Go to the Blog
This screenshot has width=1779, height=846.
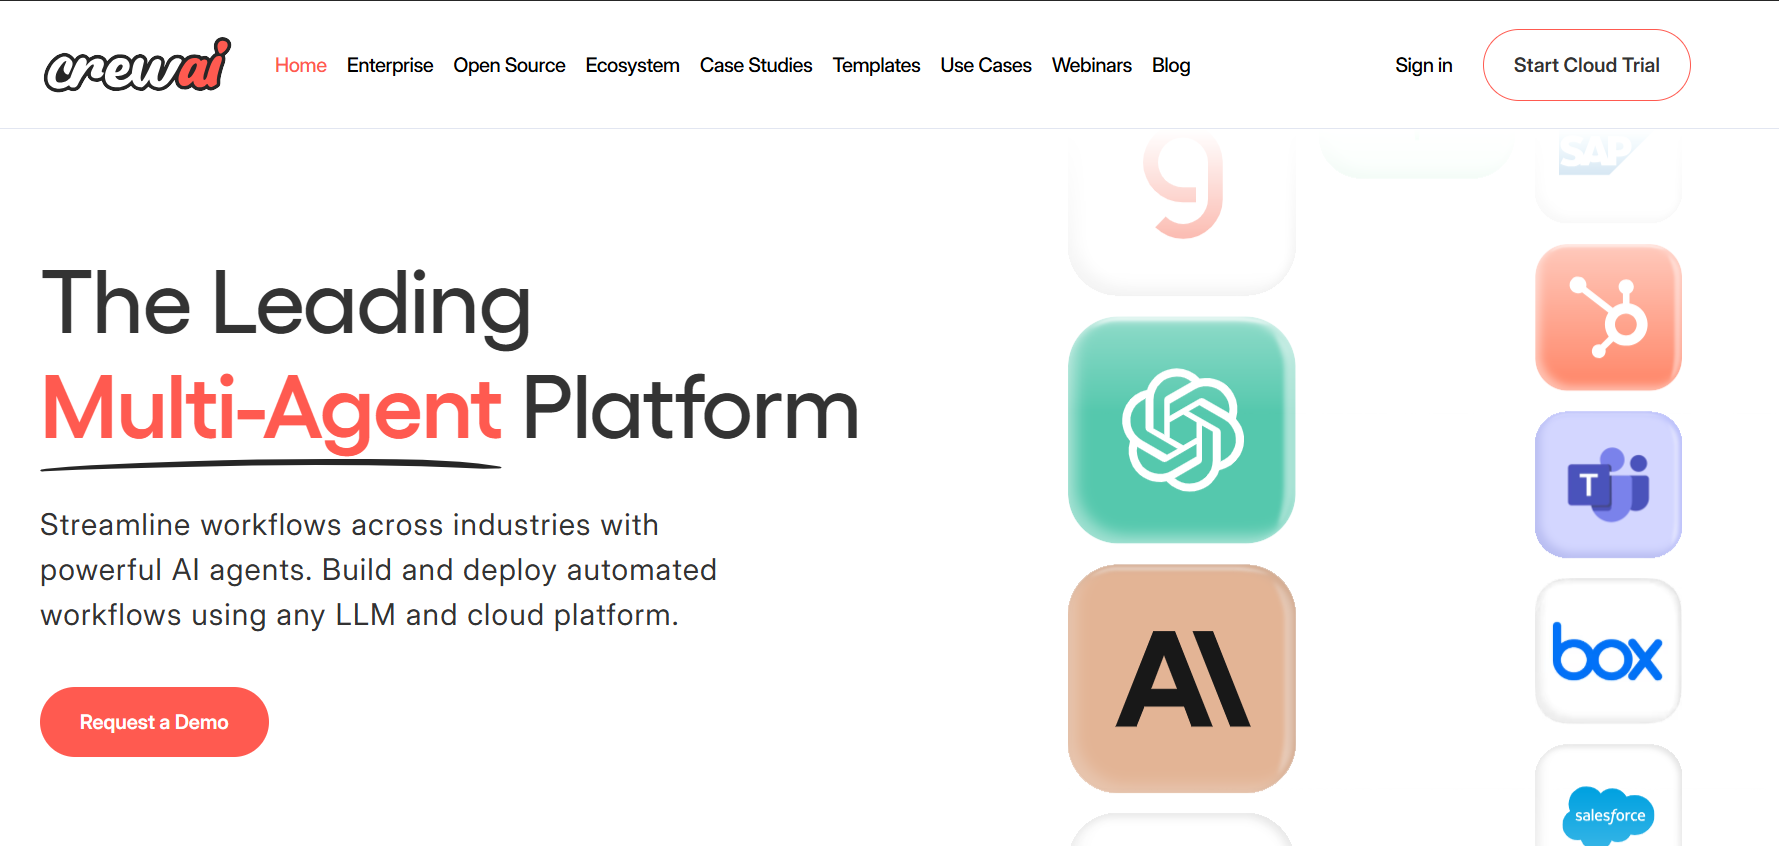click(1171, 65)
